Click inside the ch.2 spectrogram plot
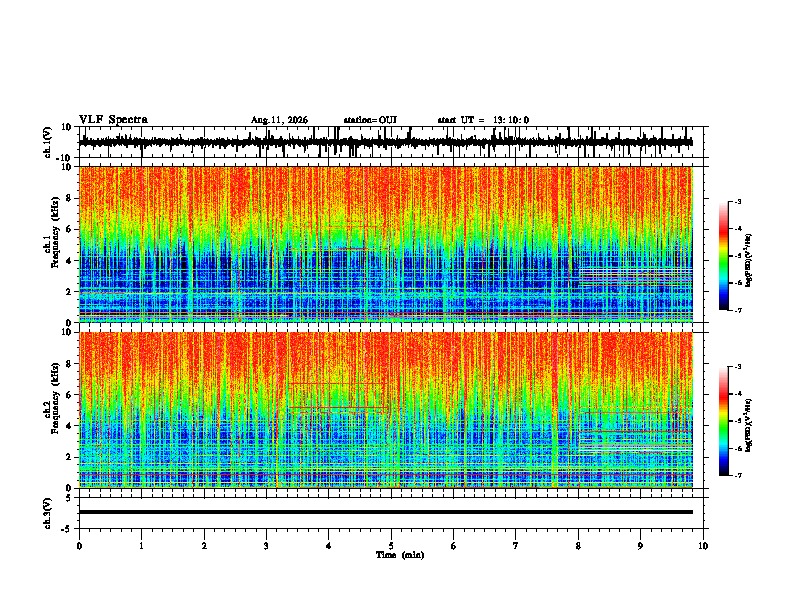The width and height of the screenshot is (792, 612). [385, 410]
